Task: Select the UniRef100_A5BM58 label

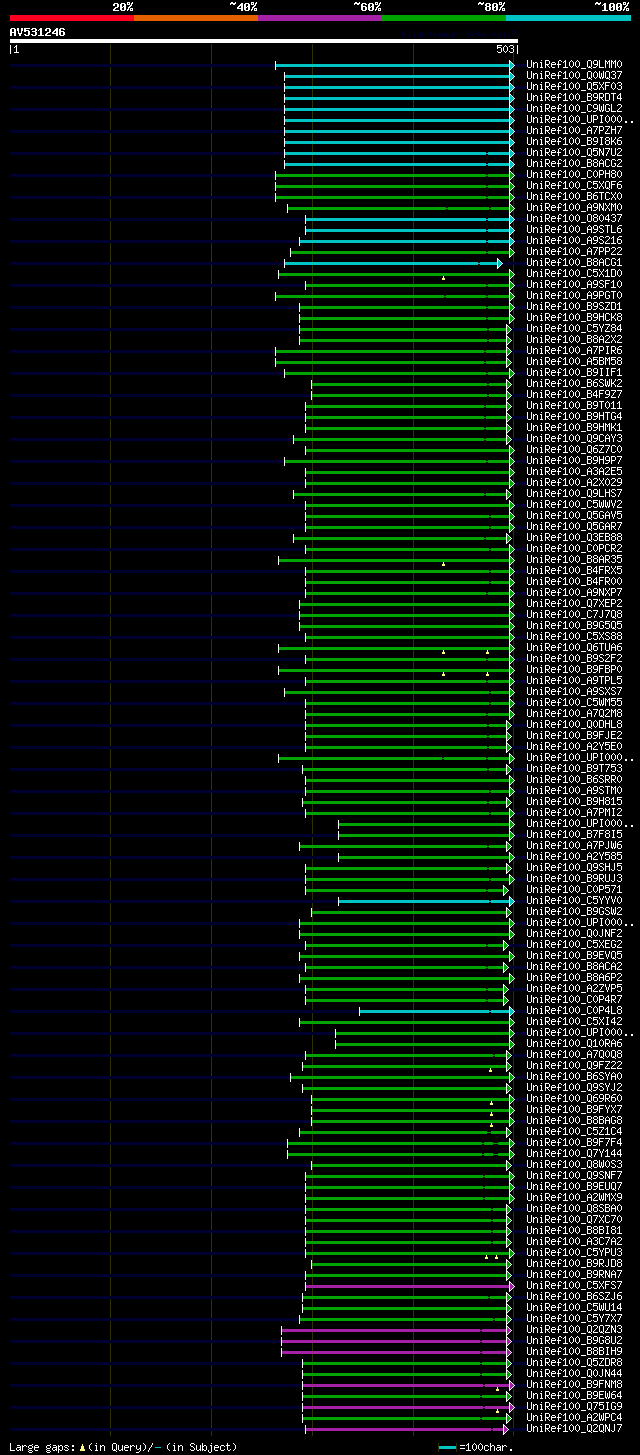Action: click(574, 361)
